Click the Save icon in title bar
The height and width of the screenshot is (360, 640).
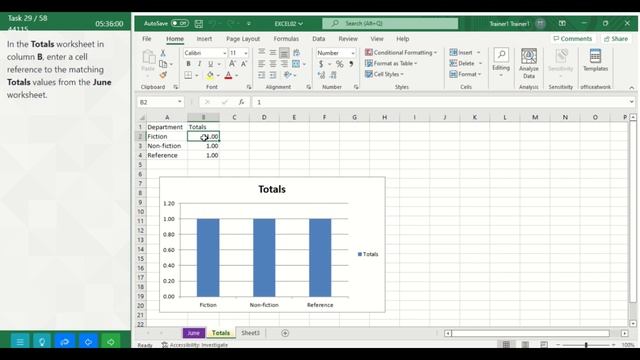[x=199, y=24]
